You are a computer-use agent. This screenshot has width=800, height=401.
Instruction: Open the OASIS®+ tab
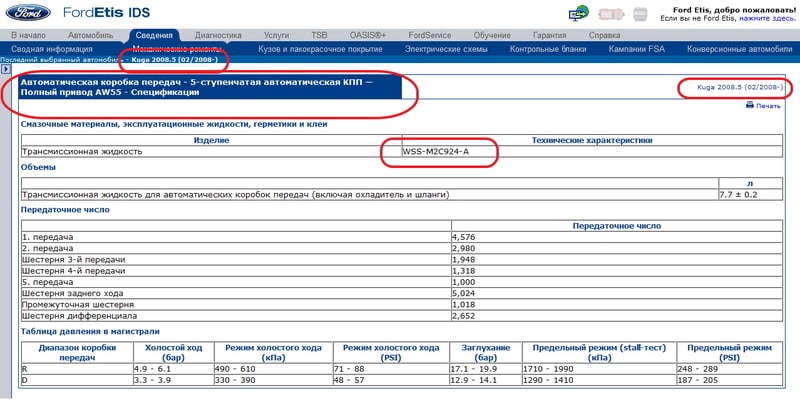367,35
